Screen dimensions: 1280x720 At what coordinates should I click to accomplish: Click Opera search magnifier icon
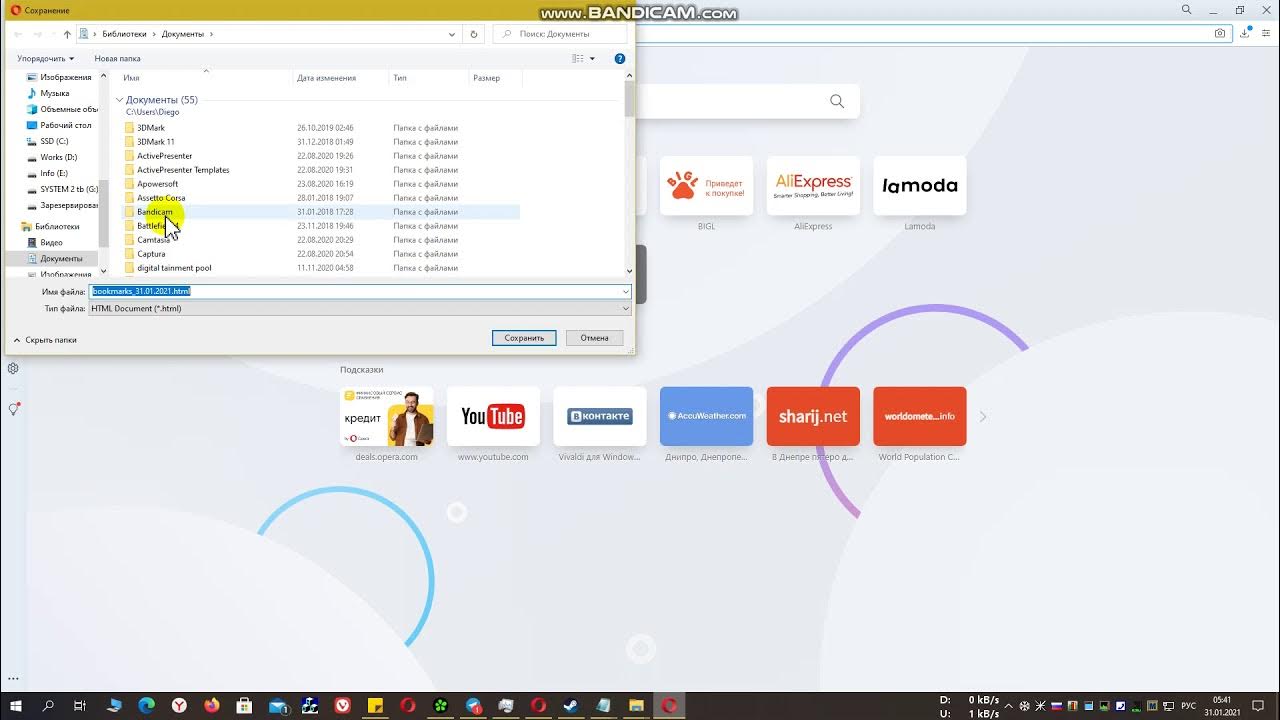pyautogui.click(x=837, y=101)
